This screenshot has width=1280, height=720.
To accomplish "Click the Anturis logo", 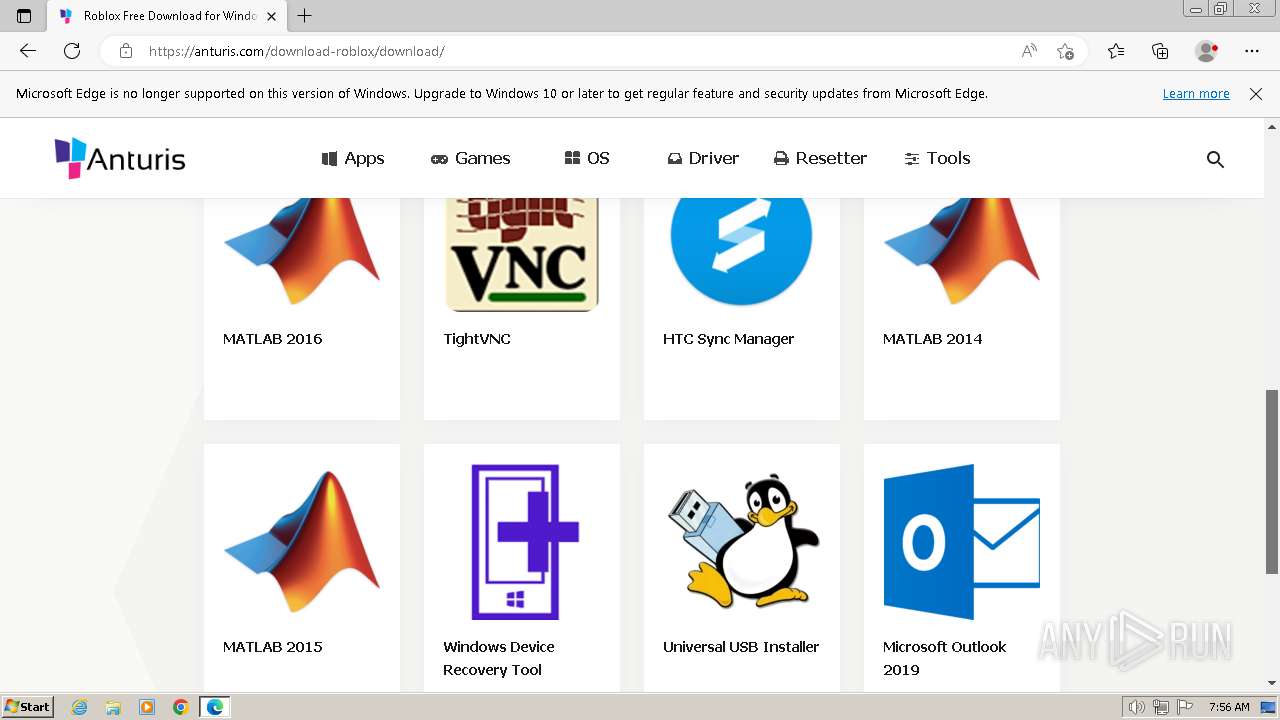I will coord(120,158).
